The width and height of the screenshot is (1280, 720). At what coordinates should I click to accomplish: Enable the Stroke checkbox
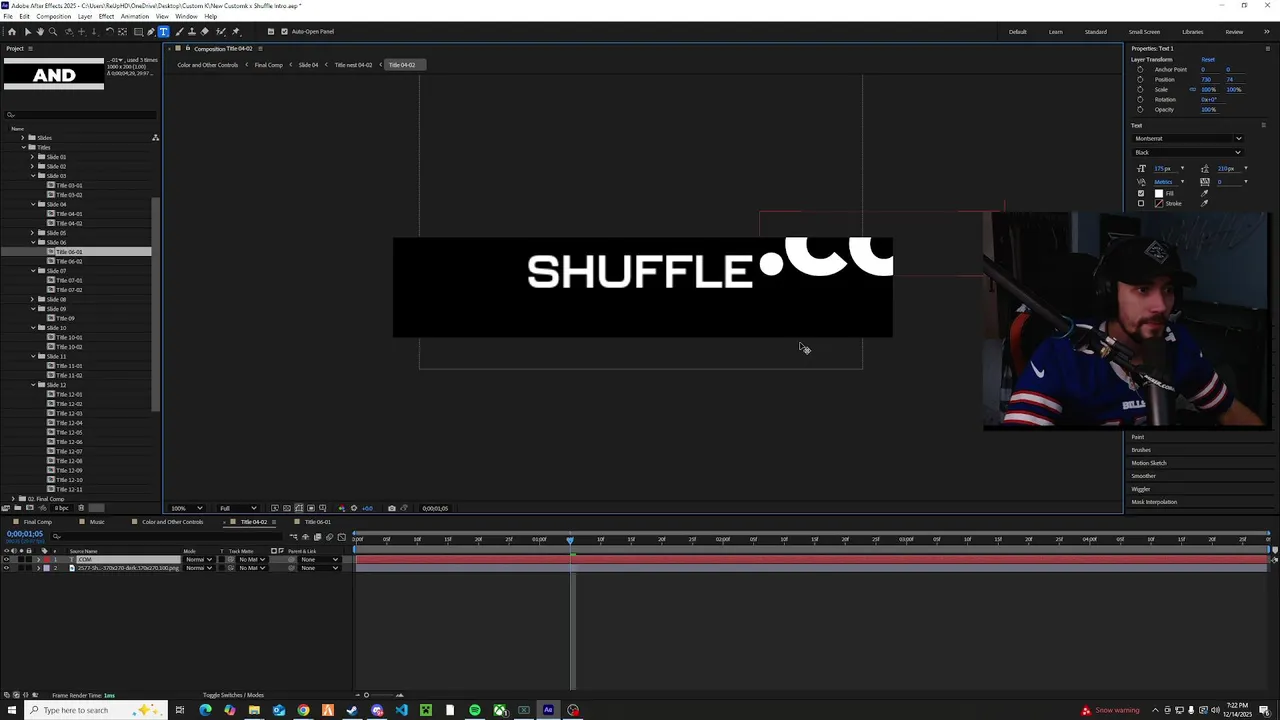(1141, 203)
